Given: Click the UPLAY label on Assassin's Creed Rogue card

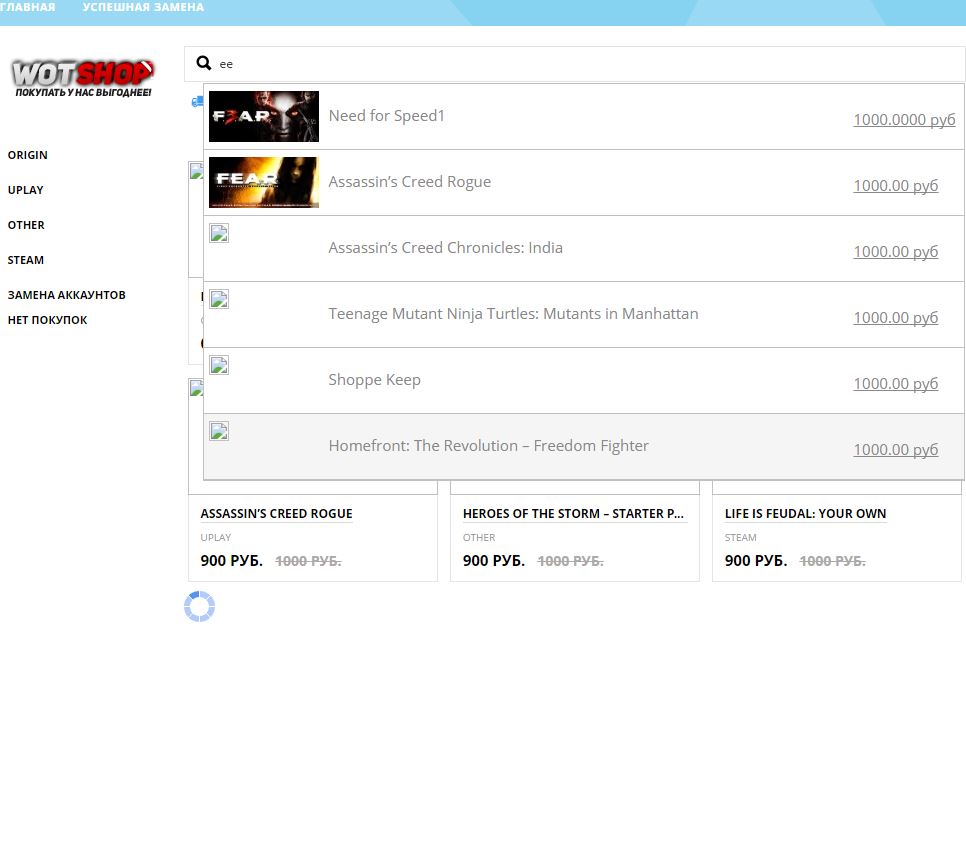Looking at the screenshot, I should (216, 538).
